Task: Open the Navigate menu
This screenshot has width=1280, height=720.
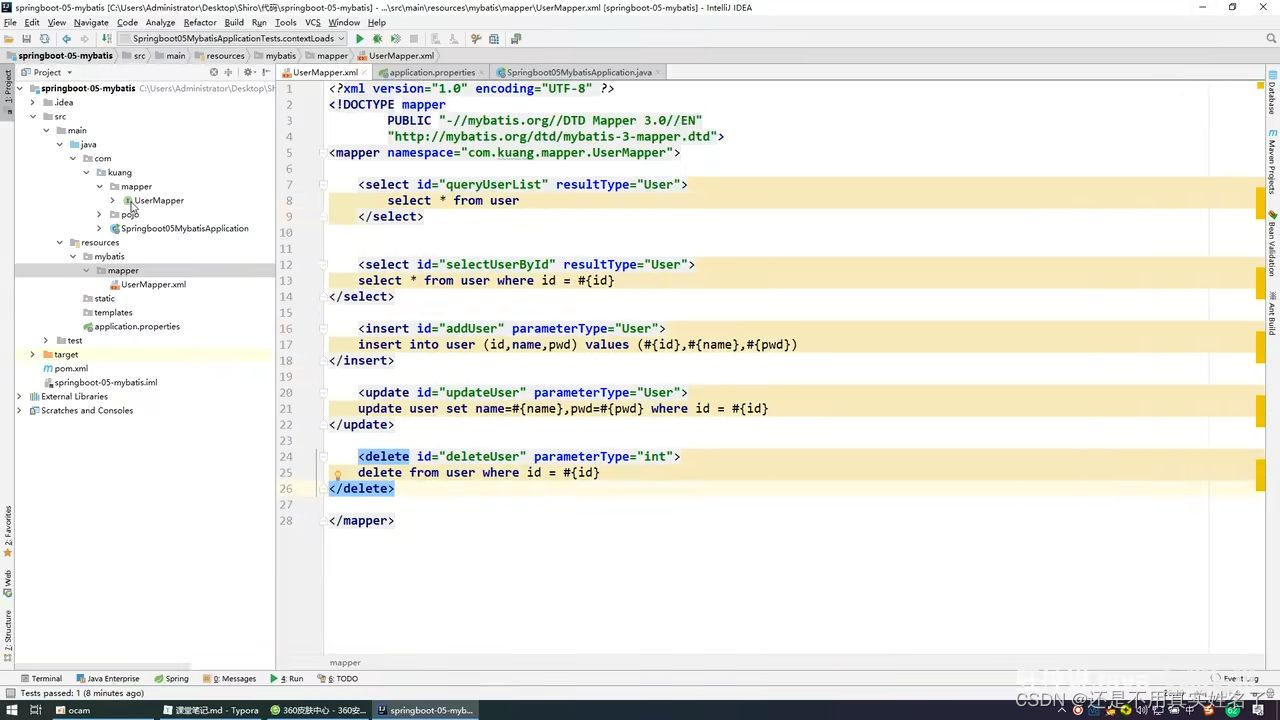Action: [x=91, y=22]
